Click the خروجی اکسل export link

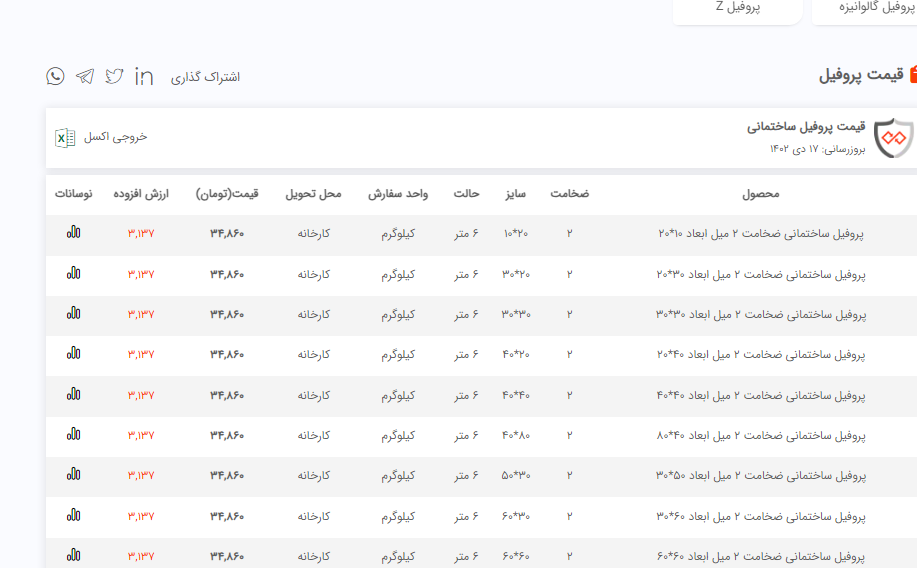point(115,137)
